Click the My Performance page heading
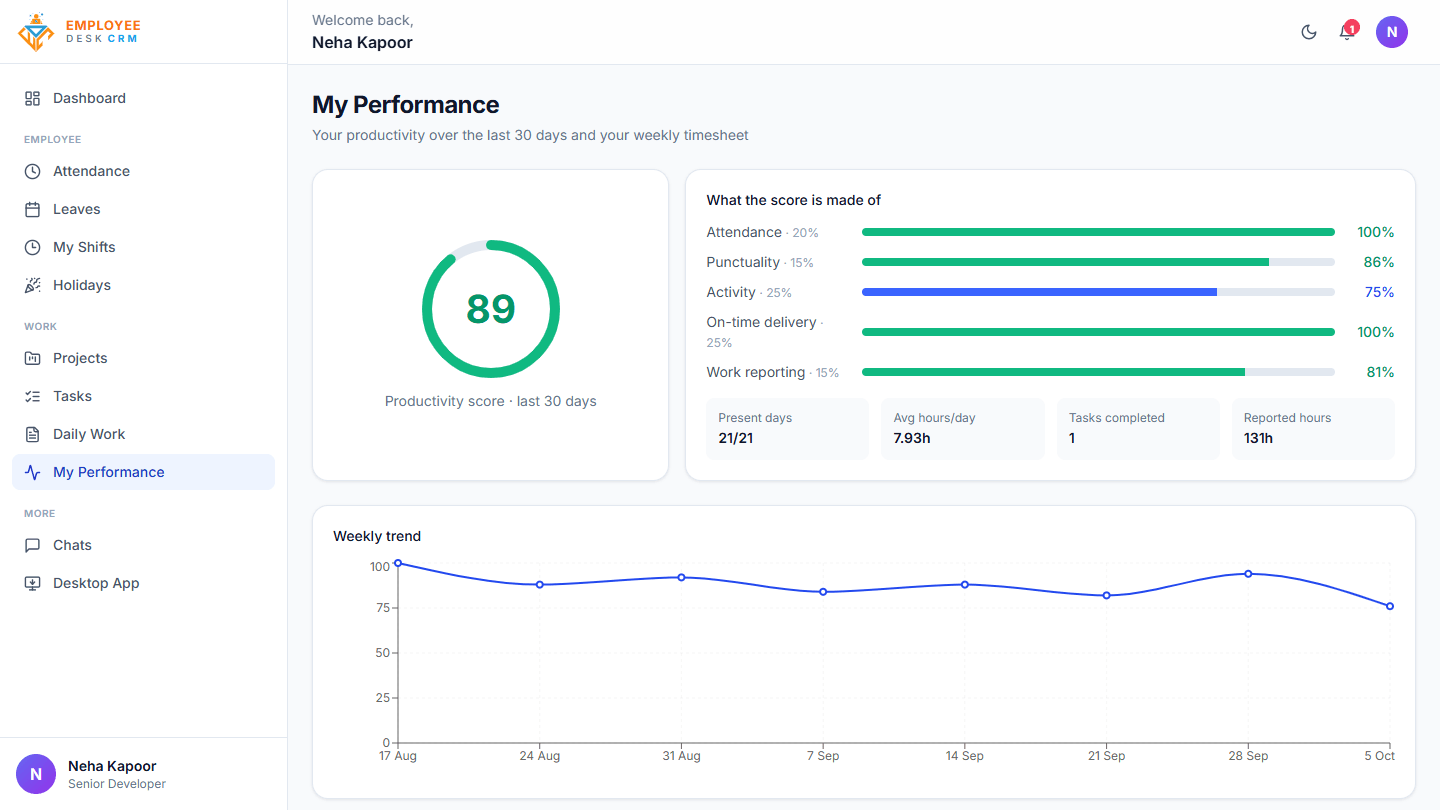 405,105
